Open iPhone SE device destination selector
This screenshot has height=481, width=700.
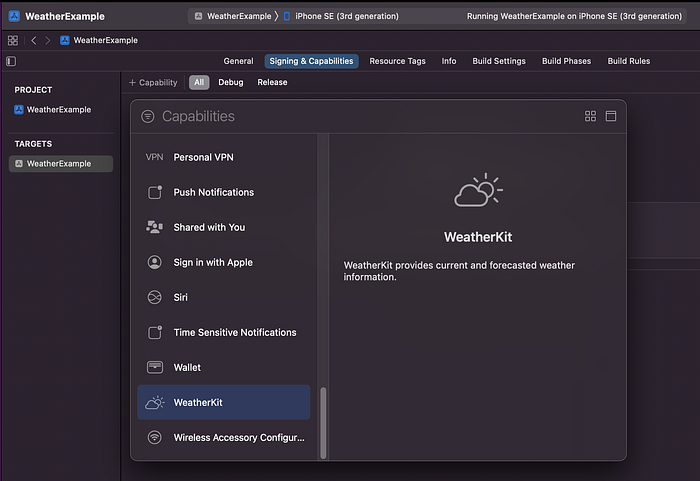pyautogui.click(x=342, y=16)
